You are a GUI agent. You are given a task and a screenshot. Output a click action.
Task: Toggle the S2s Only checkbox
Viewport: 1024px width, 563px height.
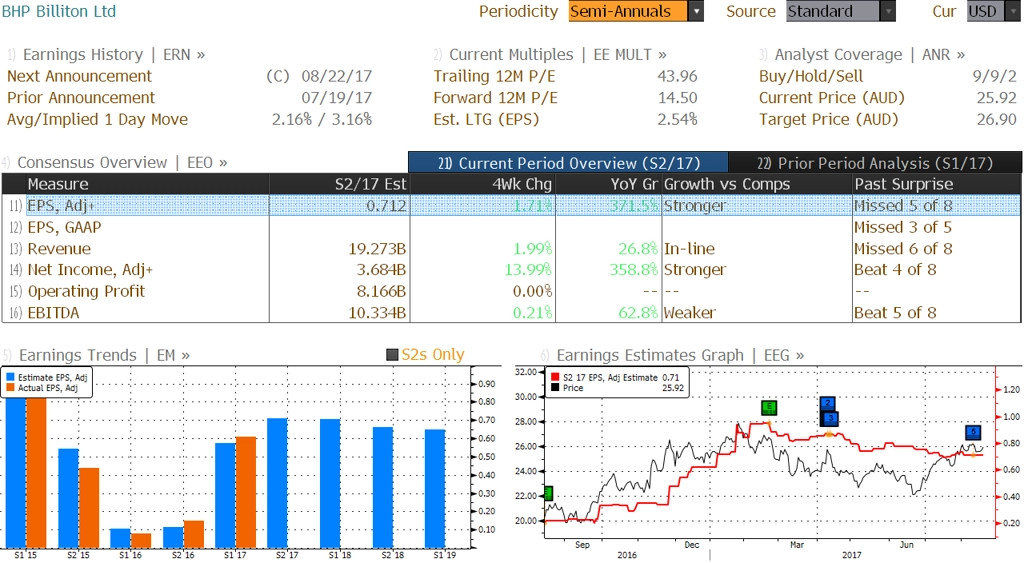point(392,355)
